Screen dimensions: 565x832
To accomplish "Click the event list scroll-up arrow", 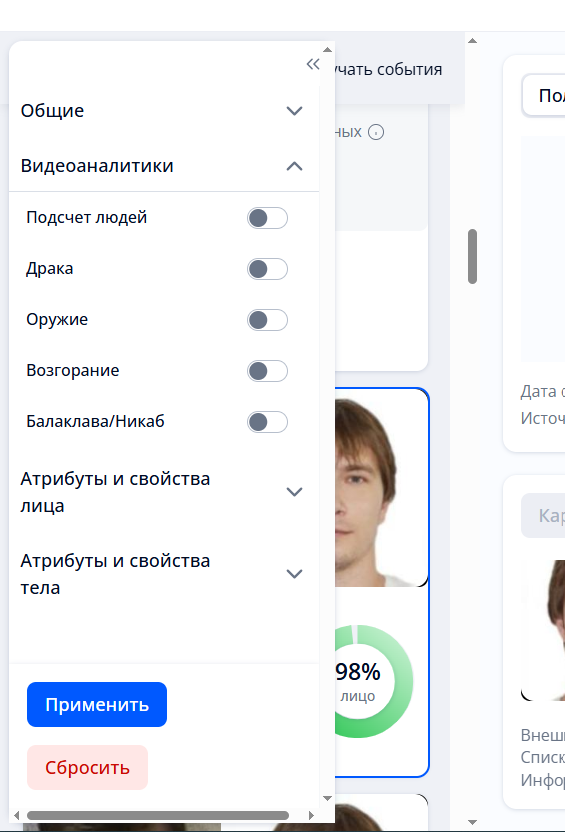I will click(472, 40).
